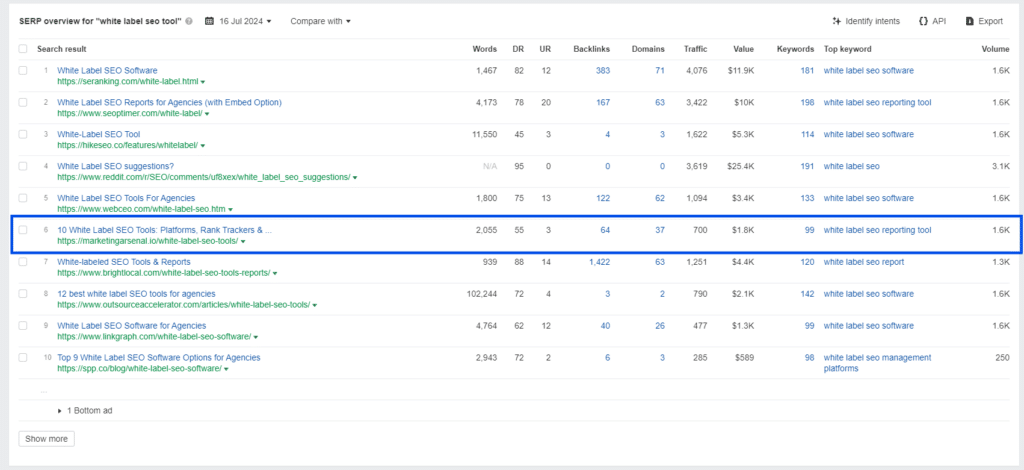Open the top keyword white label seo management platforms
The height and width of the screenshot is (470, 1024).
[x=878, y=363]
